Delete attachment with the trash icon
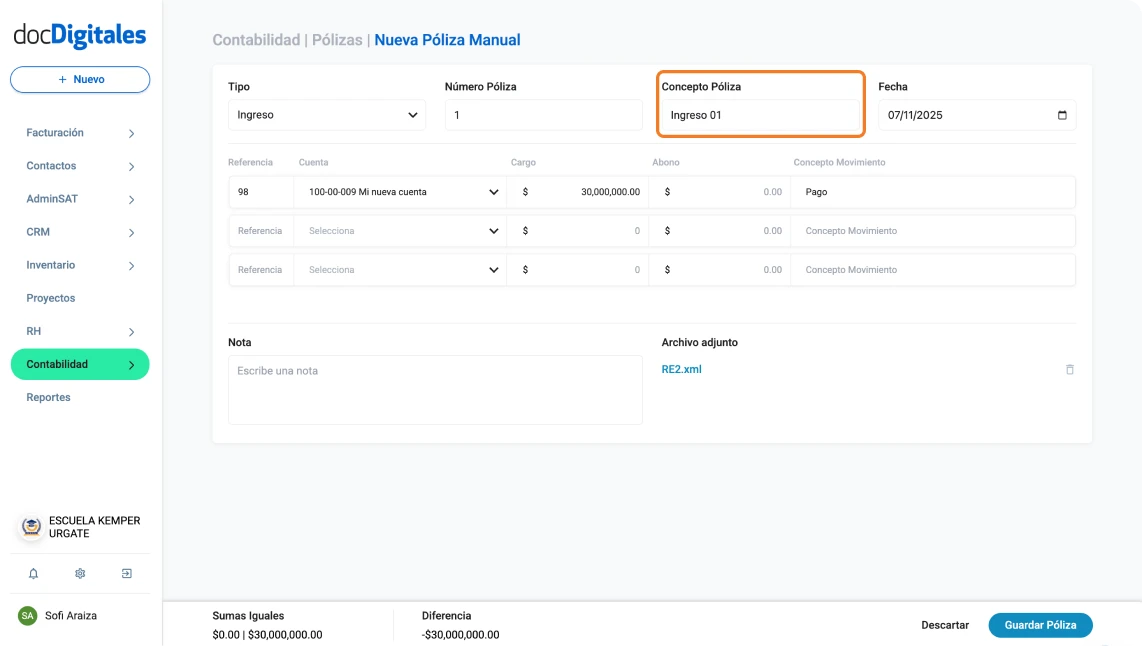Viewport: 1142px width, 646px height. 1069,370
